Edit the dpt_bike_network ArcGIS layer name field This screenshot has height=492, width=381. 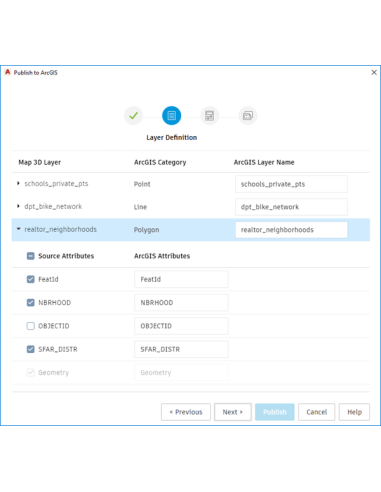(291, 207)
